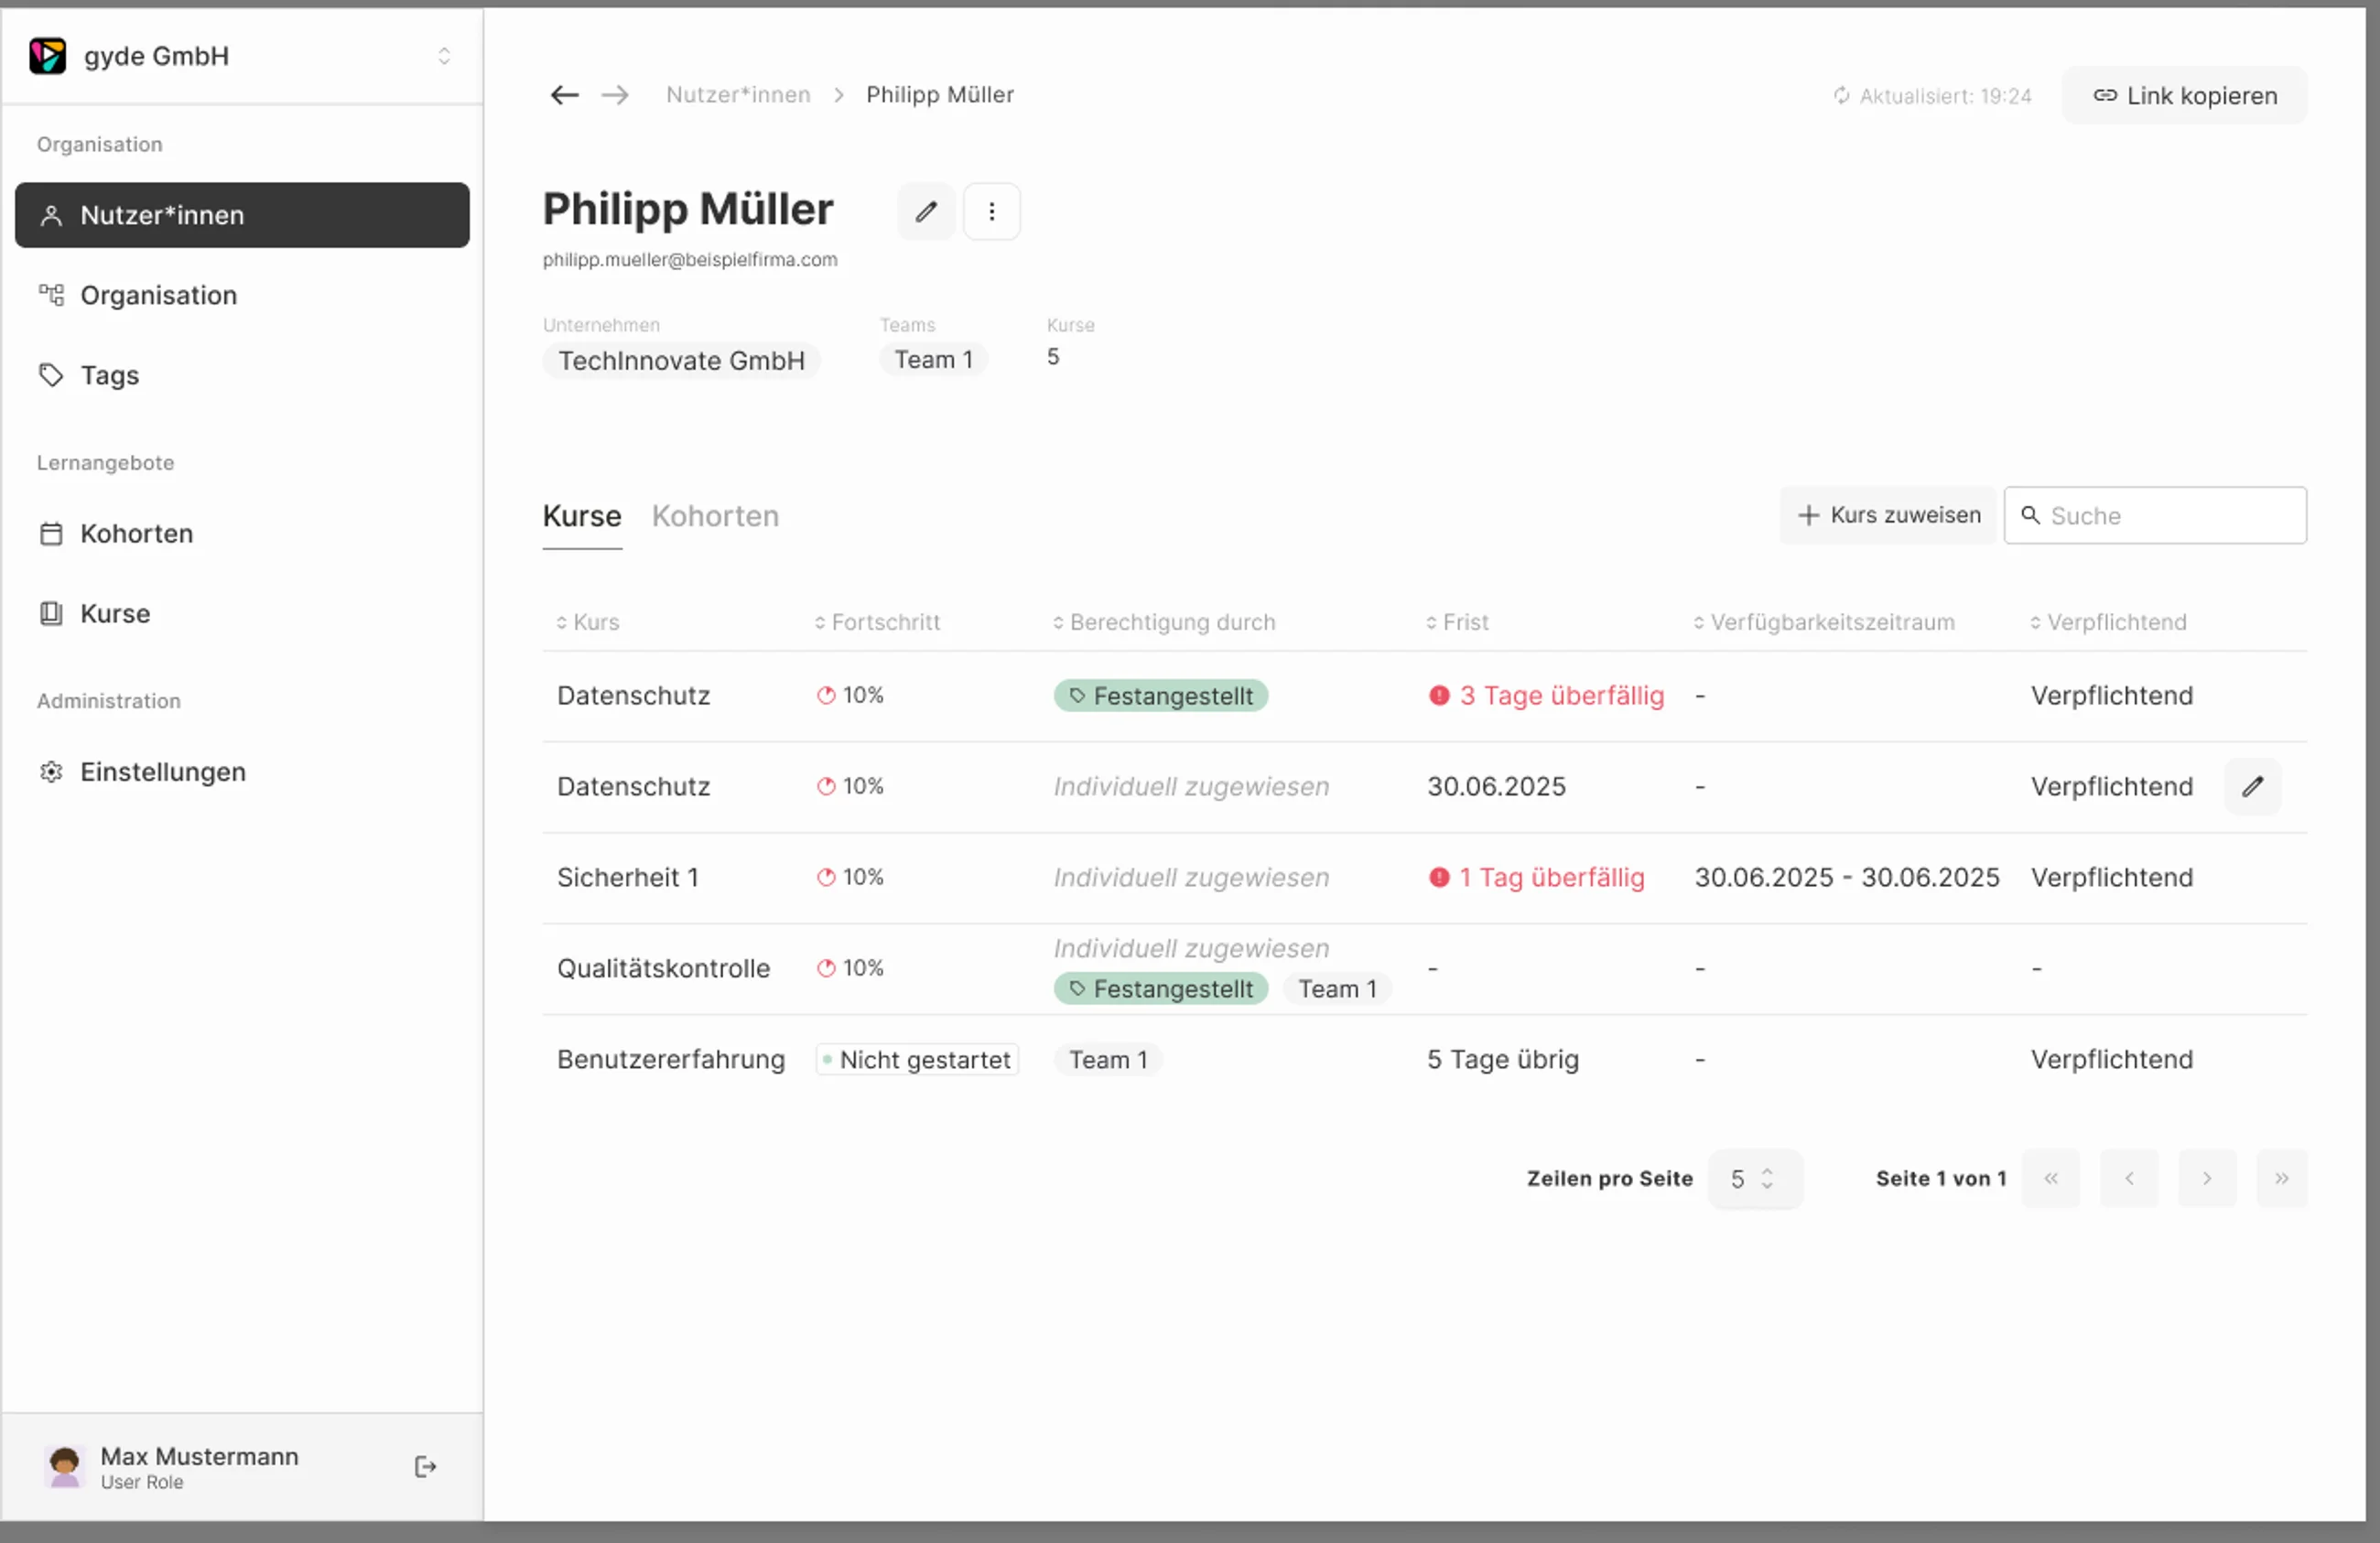
Task: Copy link with Link kopieren button
Action: coord(2185,96)
